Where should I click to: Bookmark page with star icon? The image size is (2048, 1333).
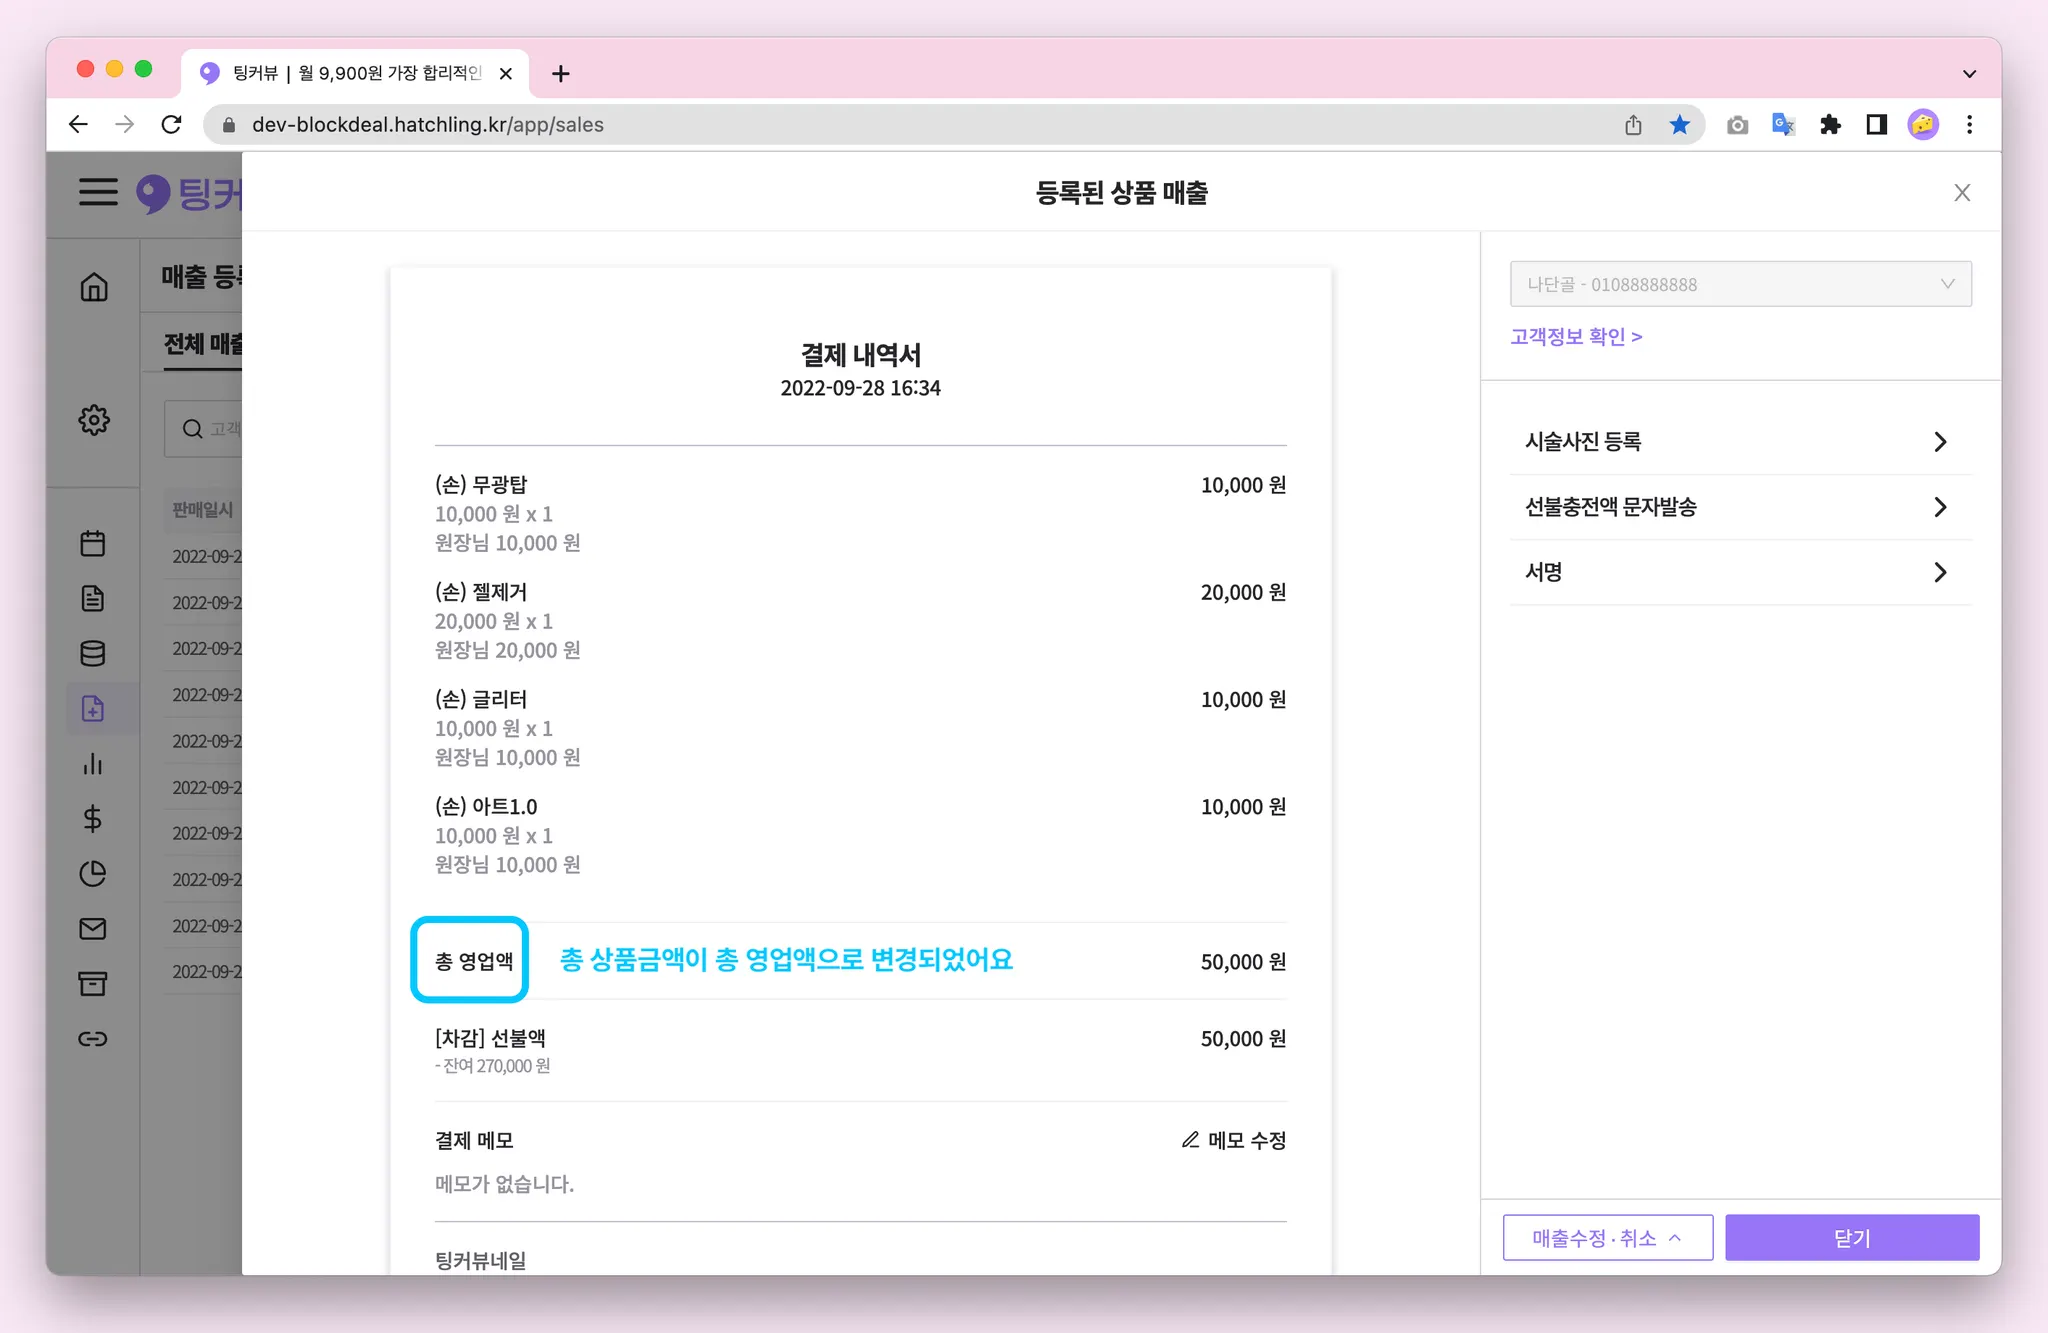(x=1679, y=125)
